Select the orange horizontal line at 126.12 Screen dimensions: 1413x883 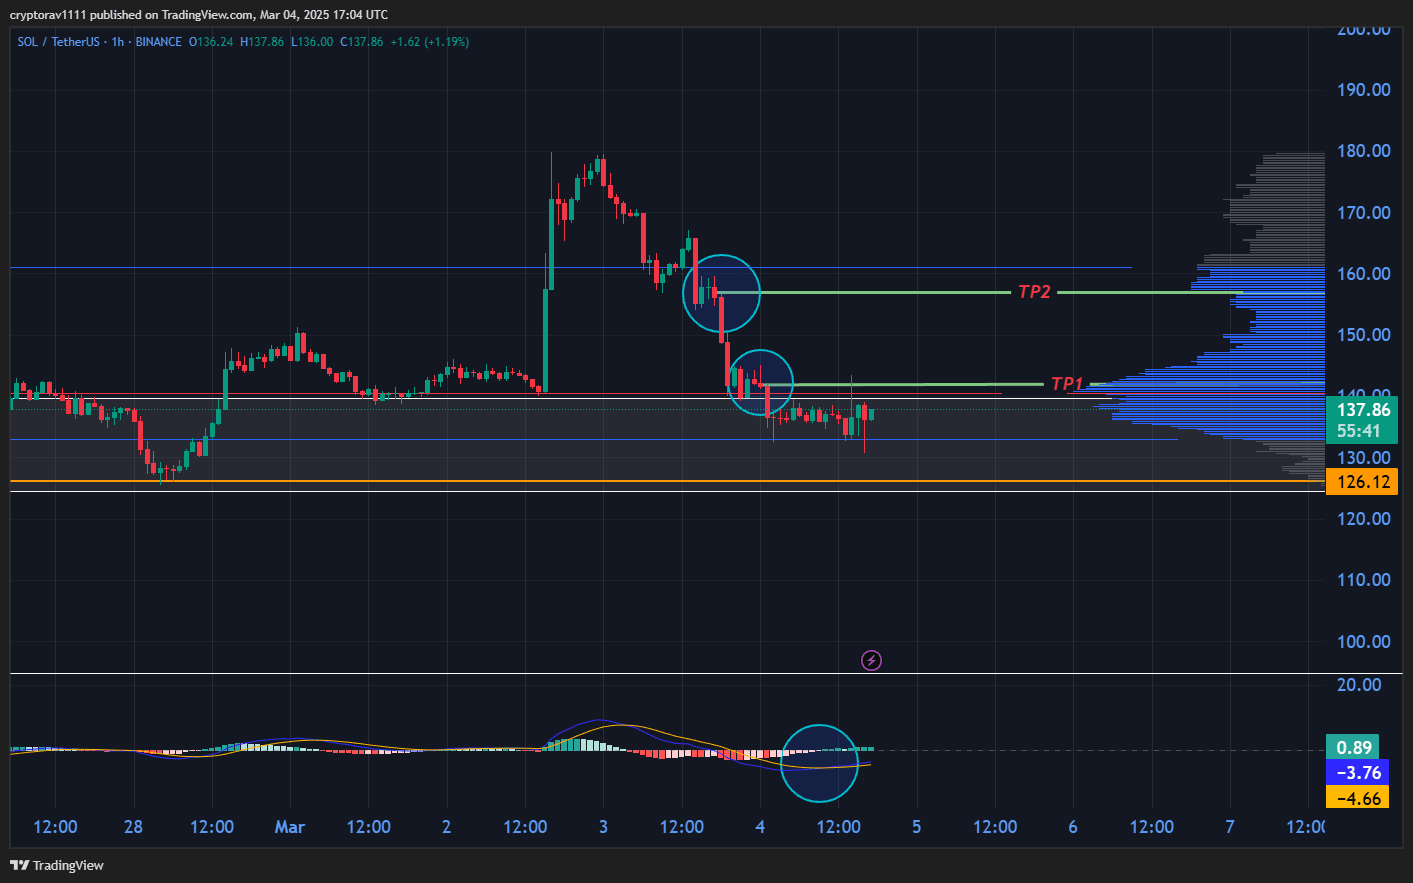667,482
